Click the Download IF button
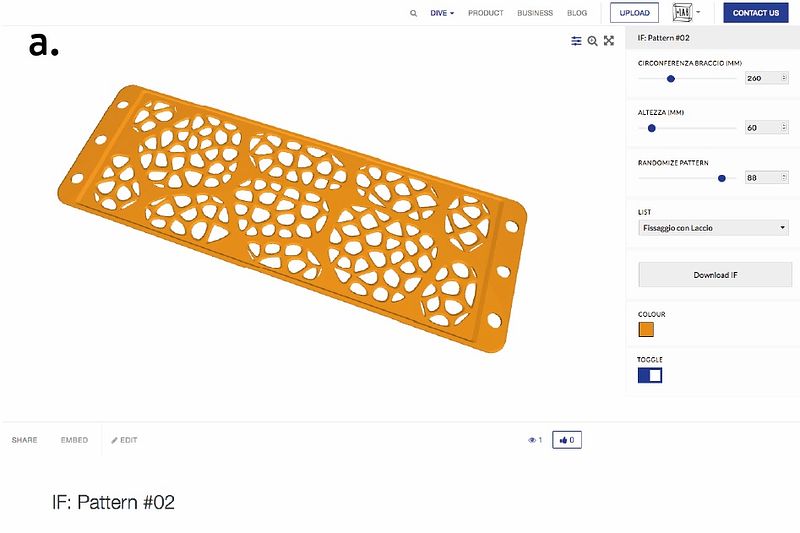This screenshot has height=533, width=800. [x=715, y=275]
